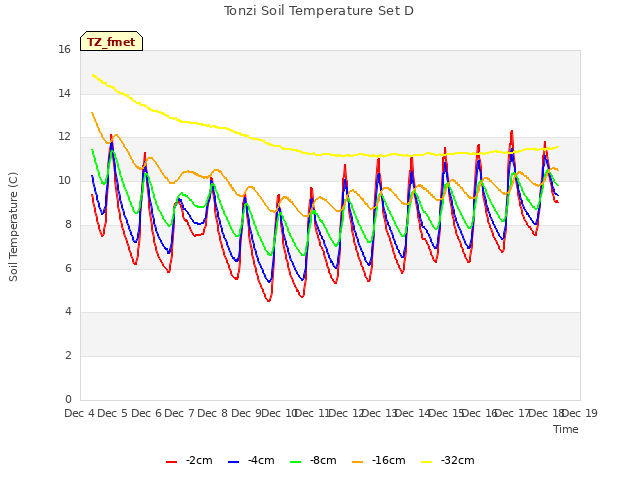The width and height of the screenshot is (640, 480).
Task: Toggle the -32cm legend entry
Action: point(447,461)
